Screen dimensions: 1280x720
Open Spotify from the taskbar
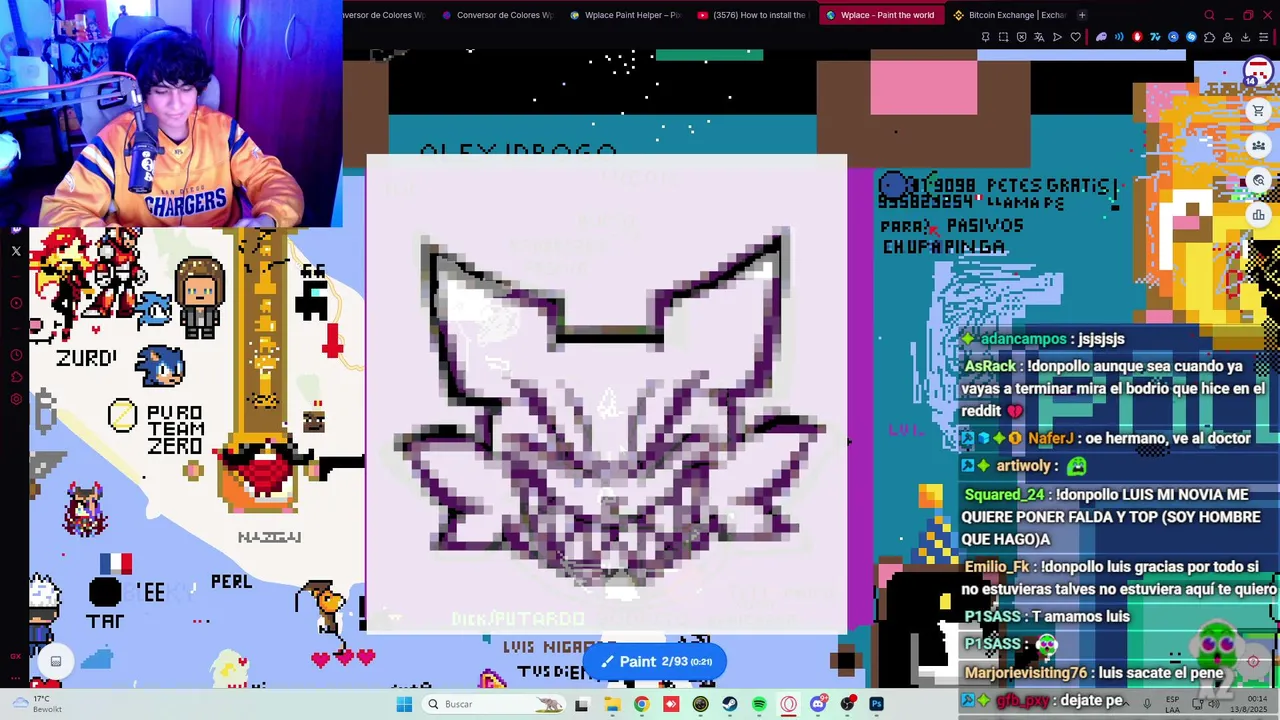759,704
